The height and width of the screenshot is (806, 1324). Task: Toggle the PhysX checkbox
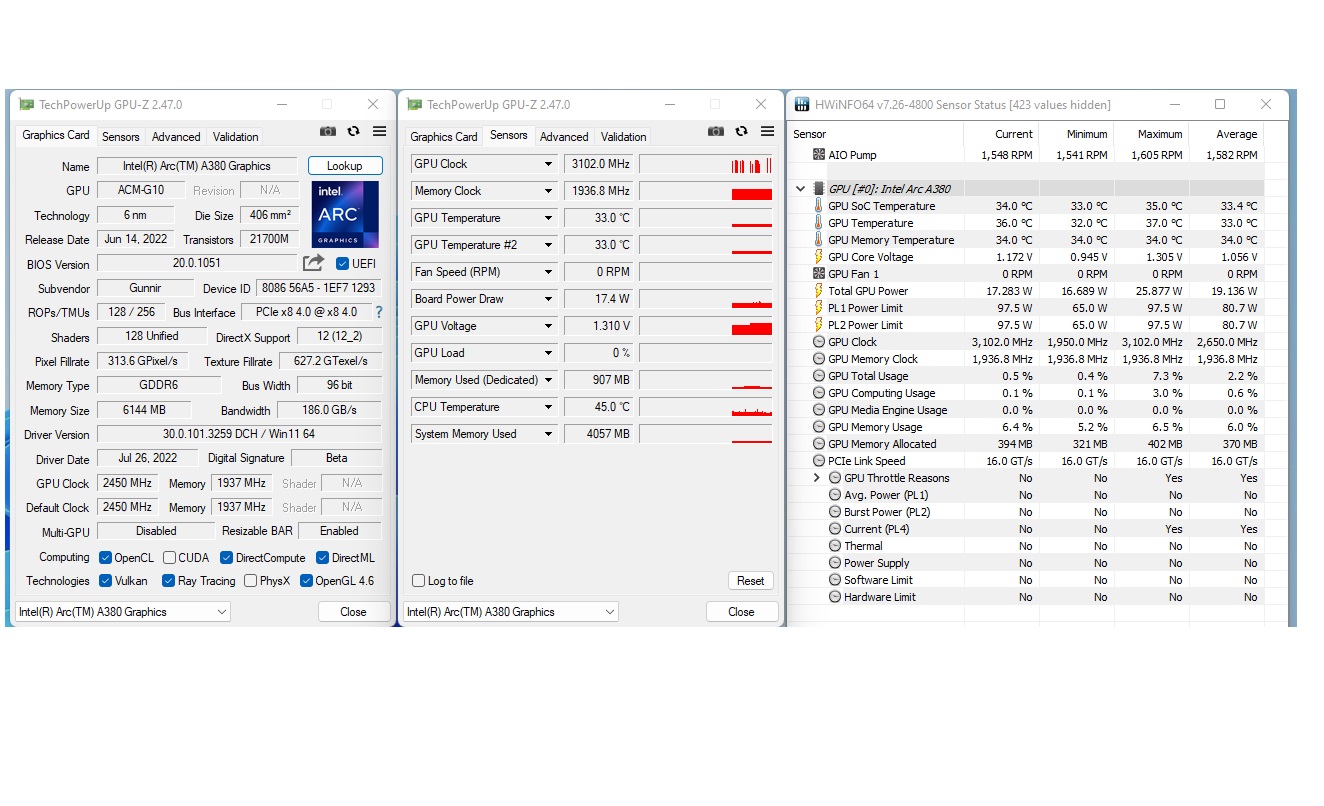coord(251,581)
